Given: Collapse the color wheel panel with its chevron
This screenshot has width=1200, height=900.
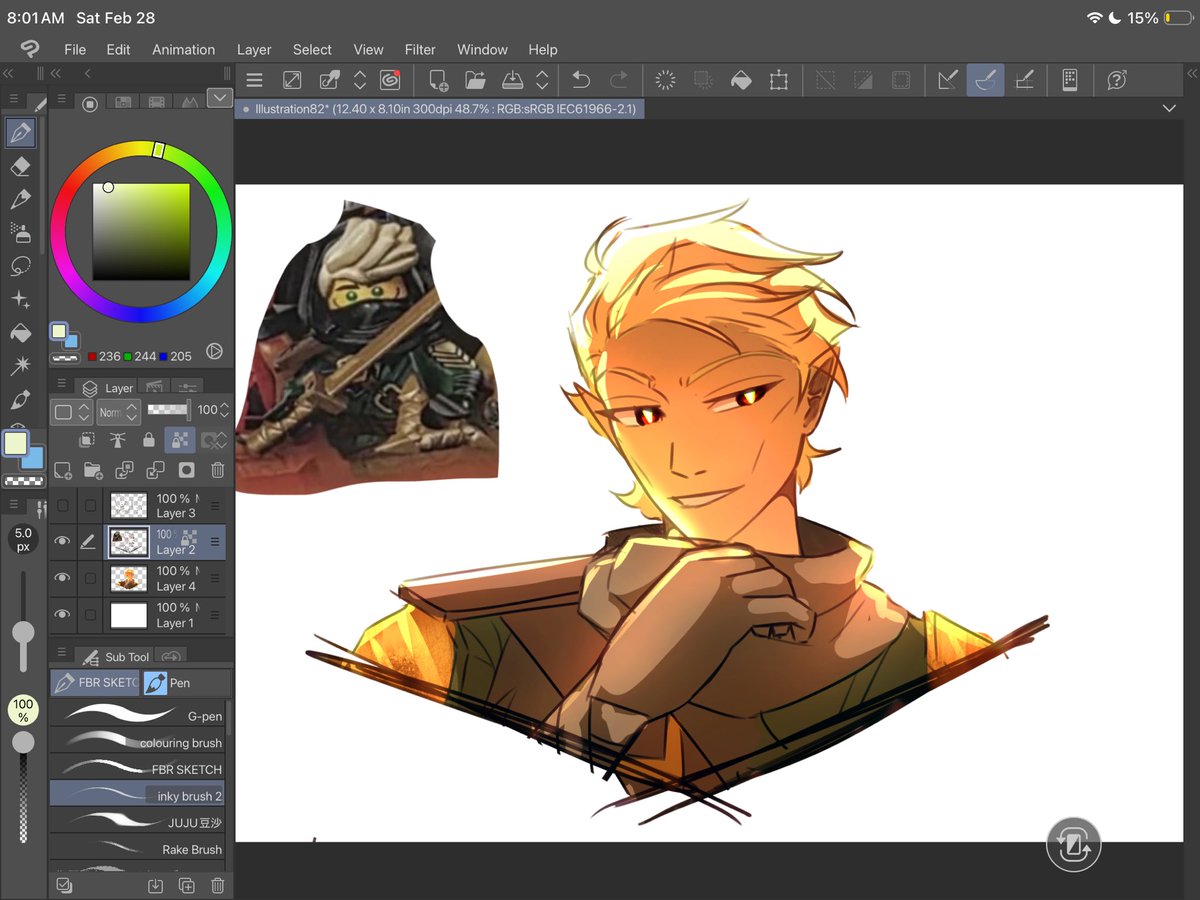Looking at the screenshot, I should (219, 98).
